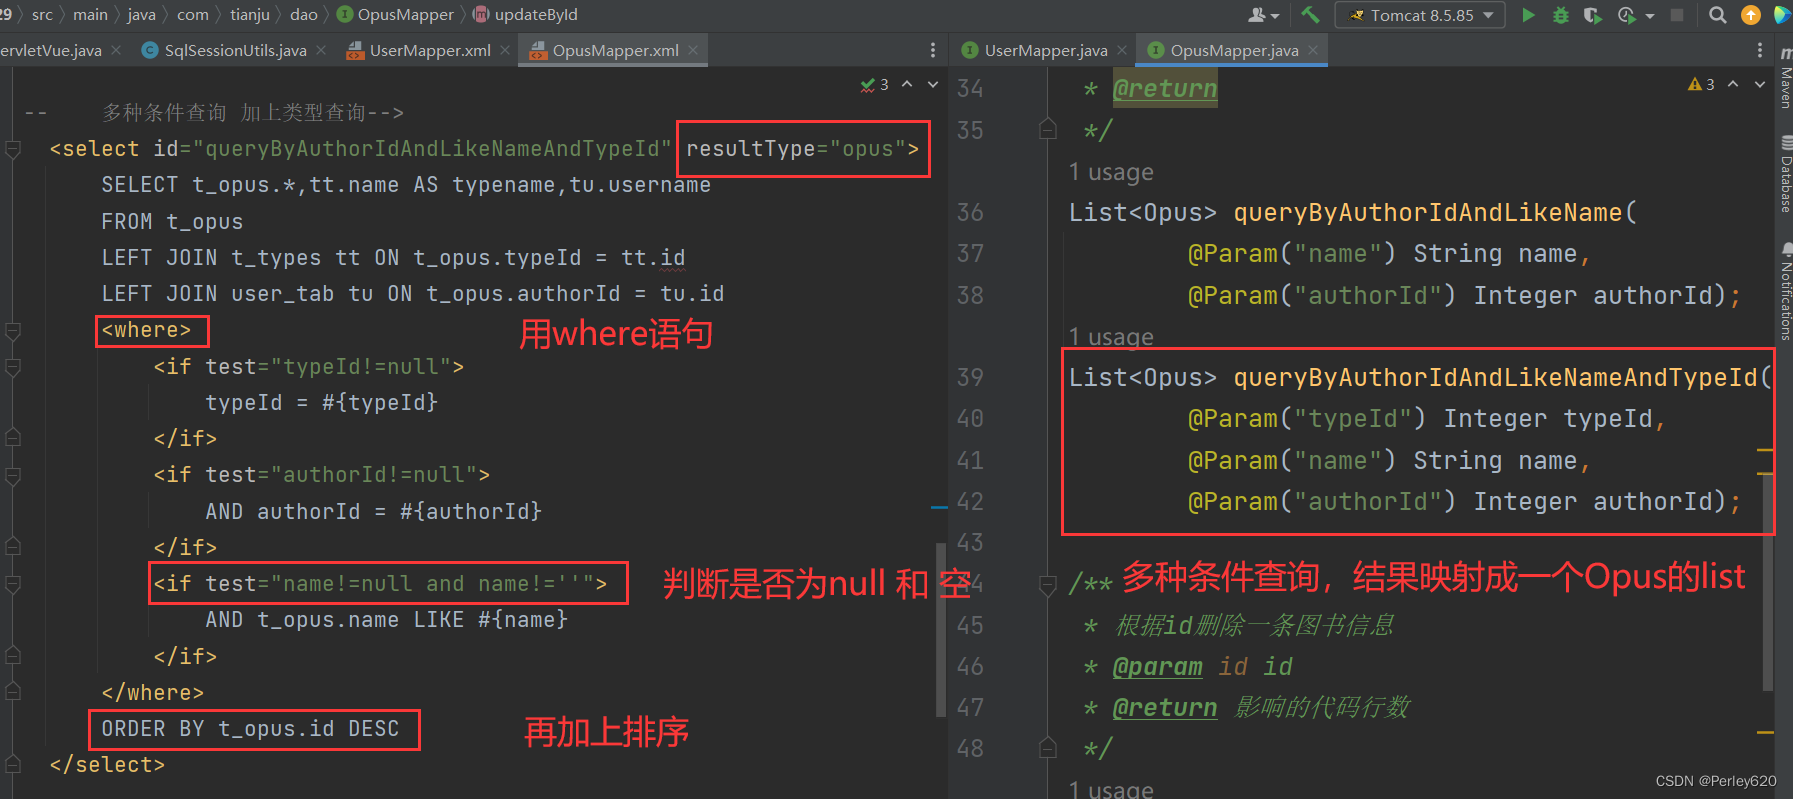The image size is (1793, 799).
Task: Open the Notifications tool window
Action: [x=1785, y=291]
